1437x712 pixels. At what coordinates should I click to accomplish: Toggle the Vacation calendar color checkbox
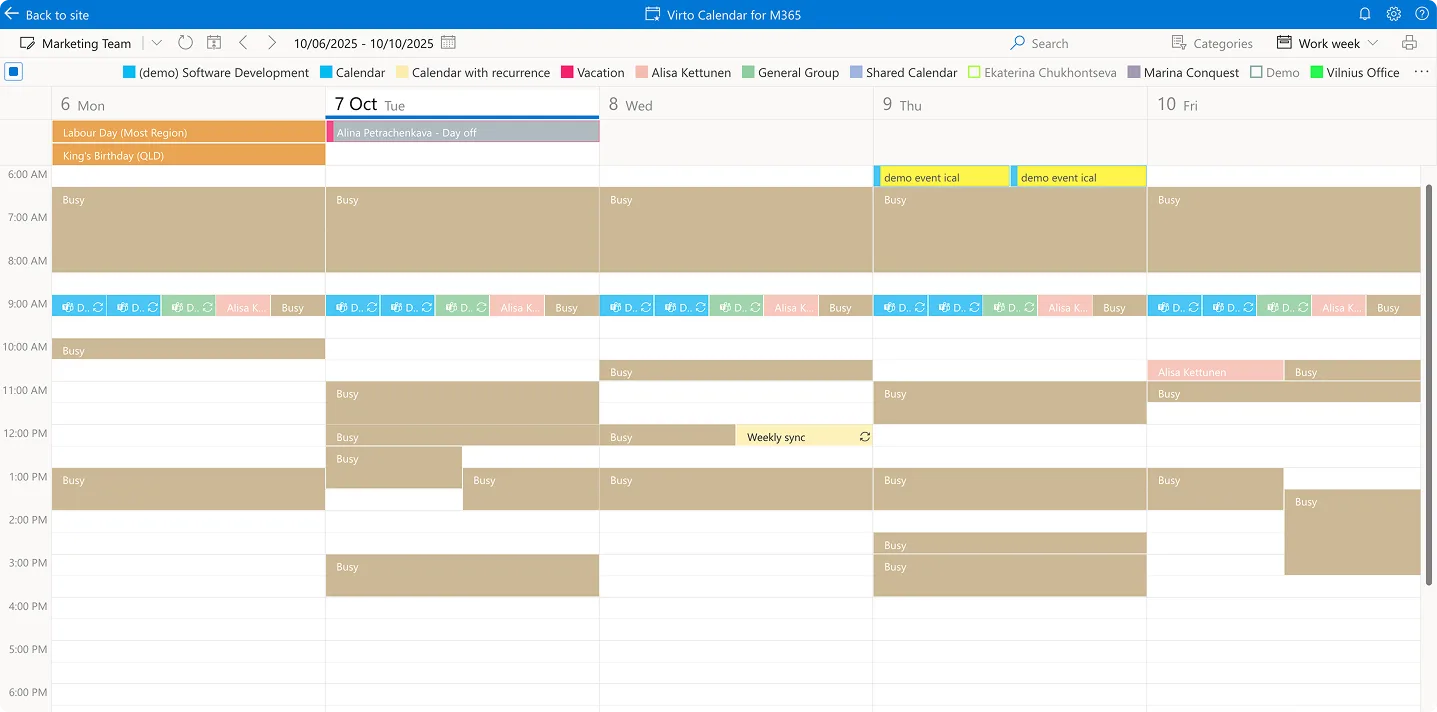[x=566, y=72]
